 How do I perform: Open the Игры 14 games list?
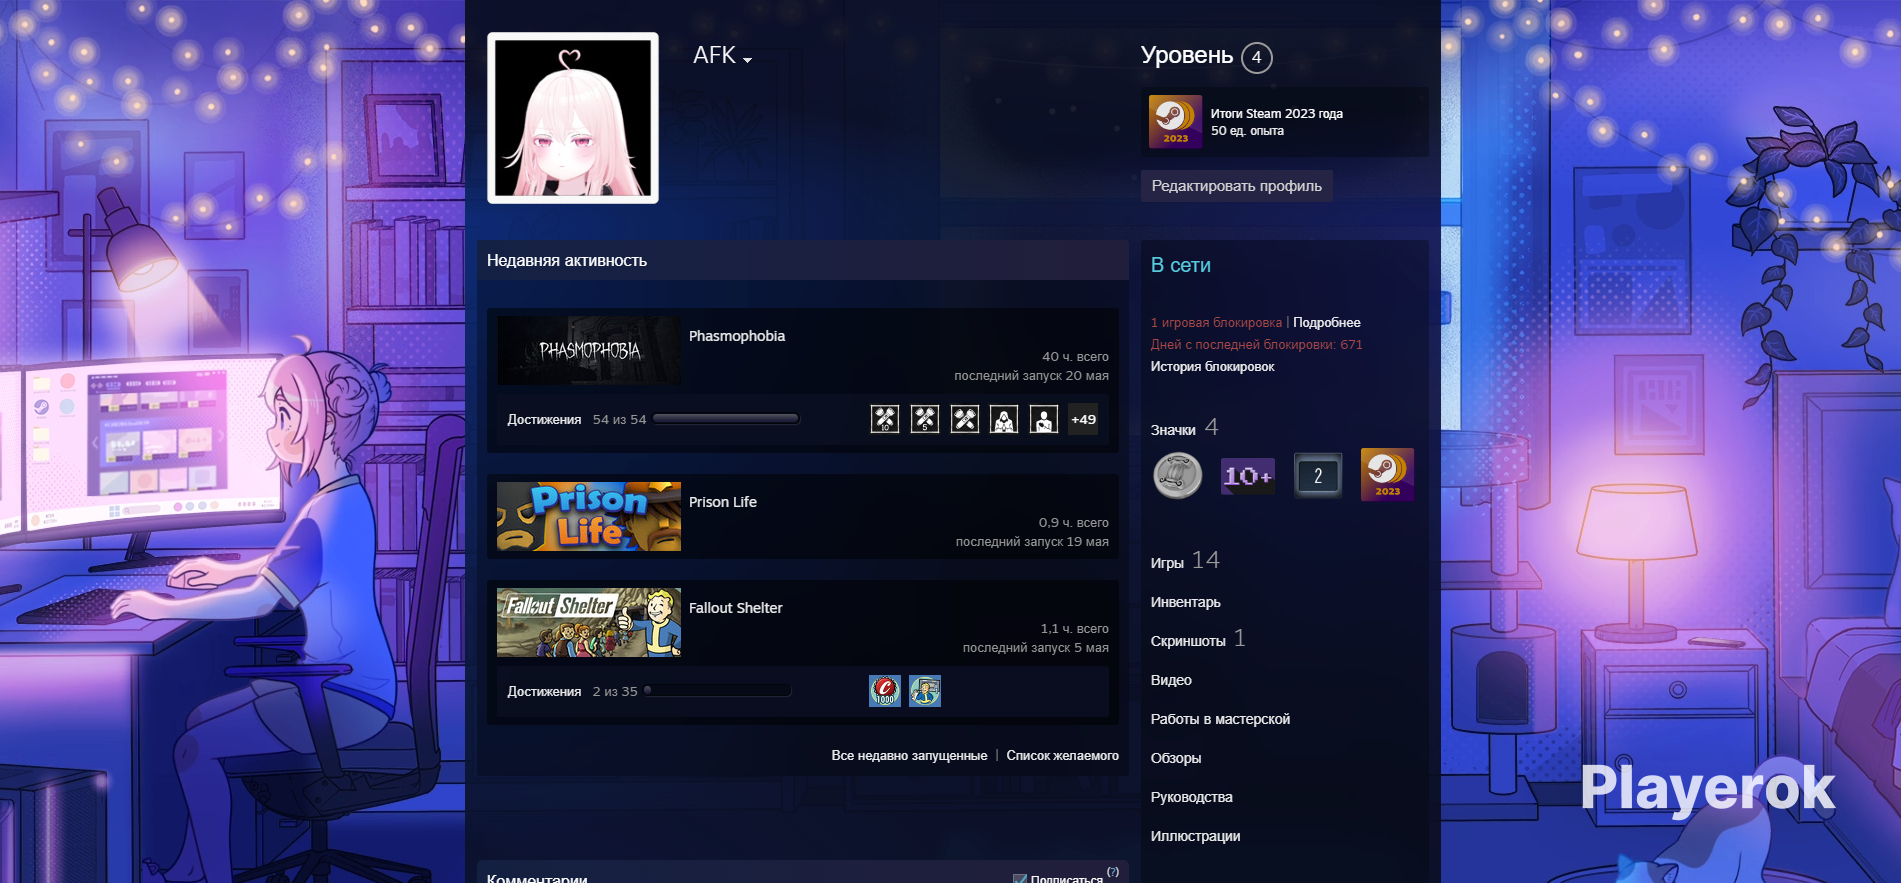(x=1185, y=561)
